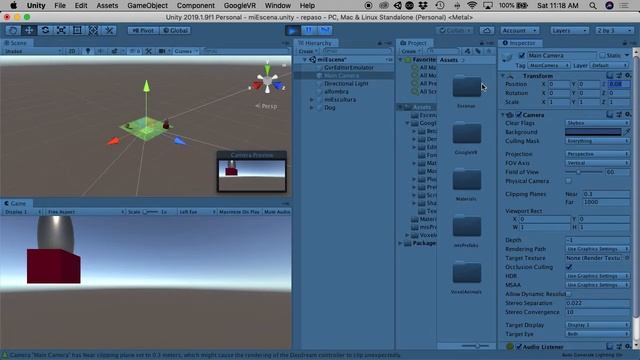Open the Layer dropdown Default
Screen dimensions: 640x360
(609, 65)
